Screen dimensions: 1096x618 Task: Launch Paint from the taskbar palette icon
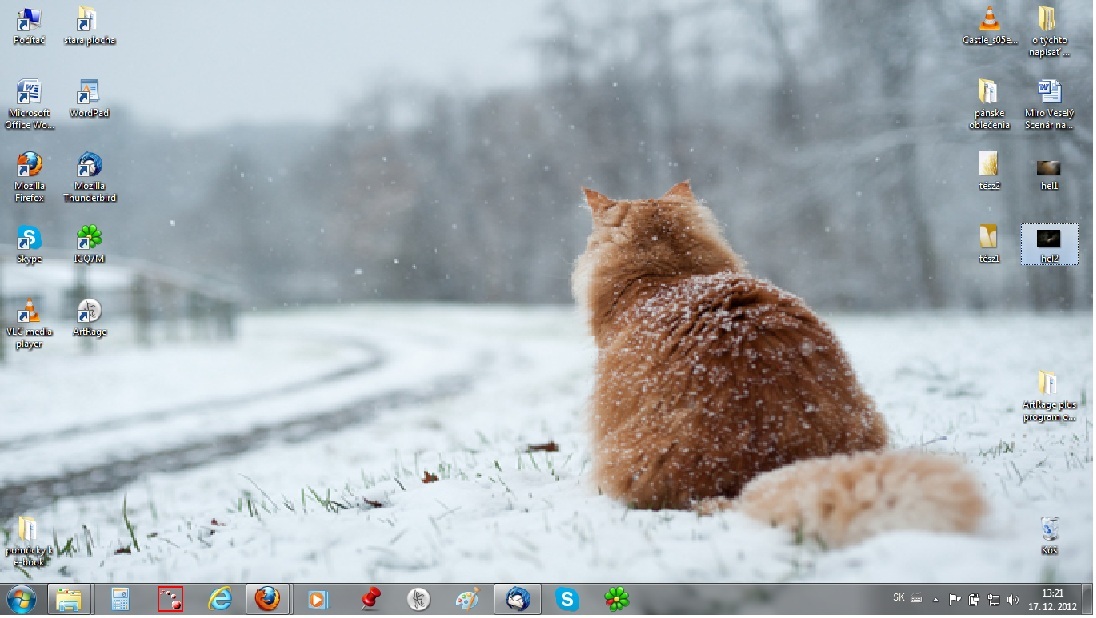click(467, 599)
